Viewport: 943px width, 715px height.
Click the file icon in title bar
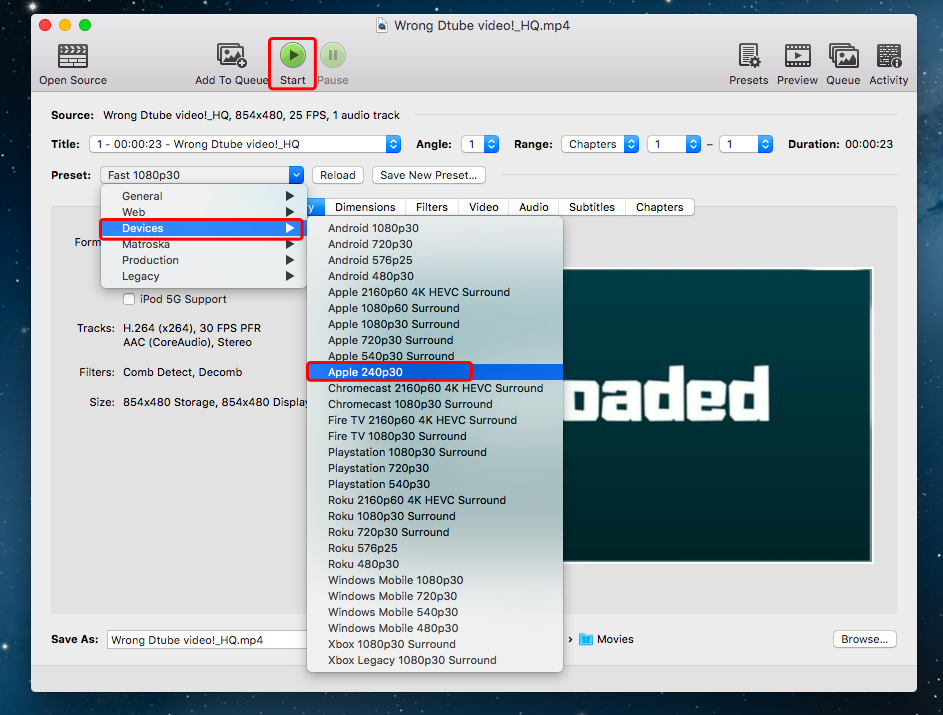point(382,25)
